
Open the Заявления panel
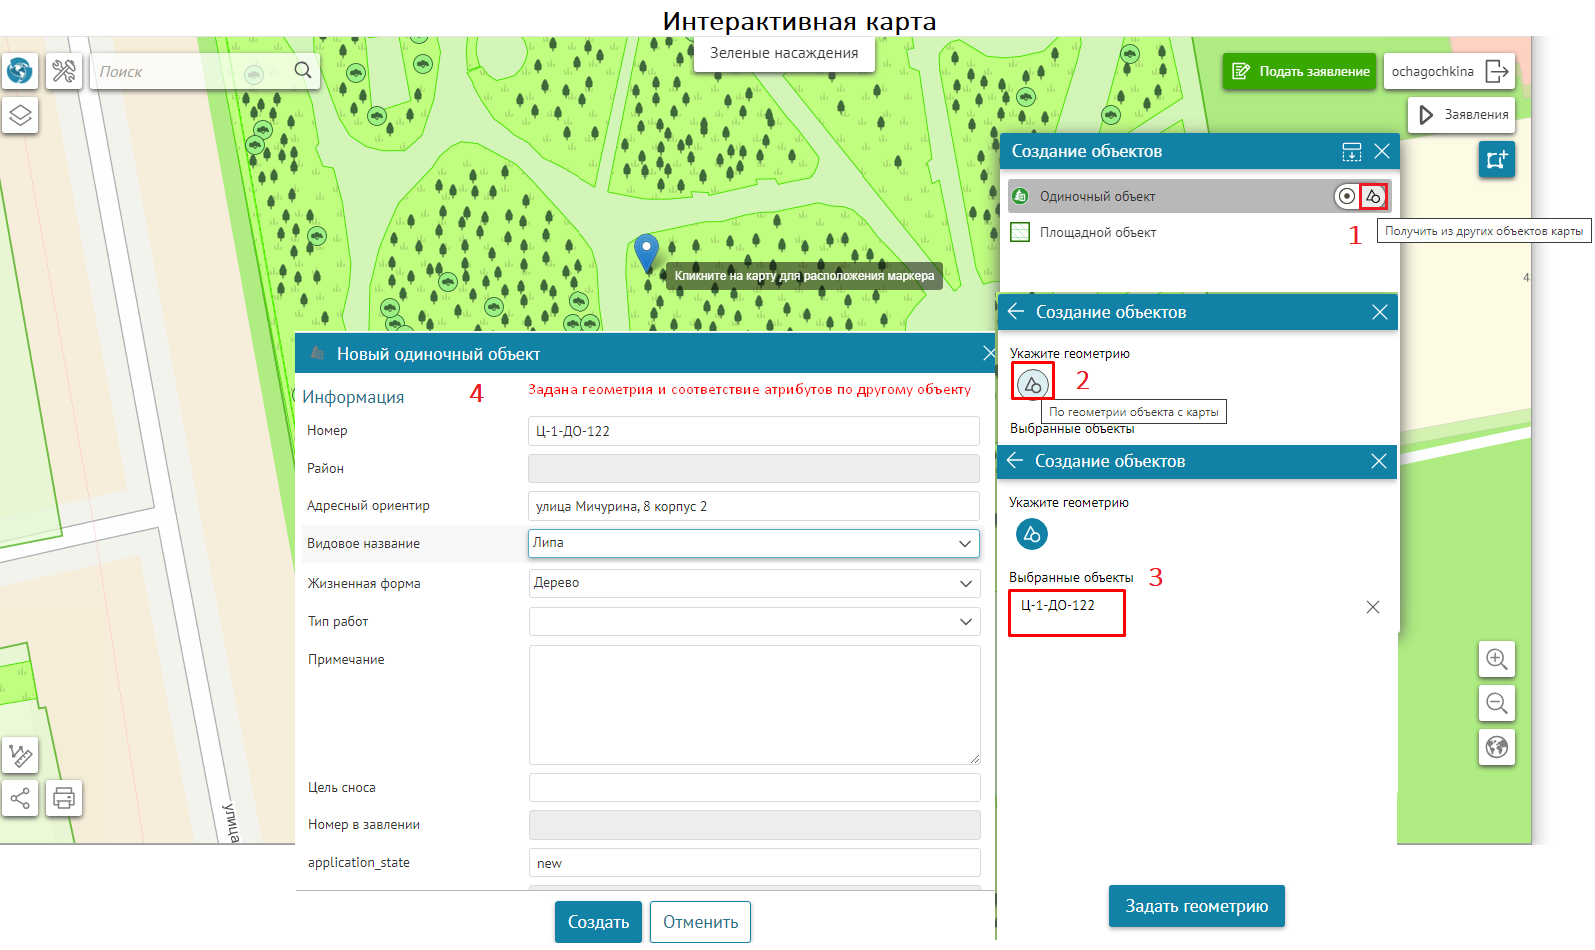[x=1462, y=115]
